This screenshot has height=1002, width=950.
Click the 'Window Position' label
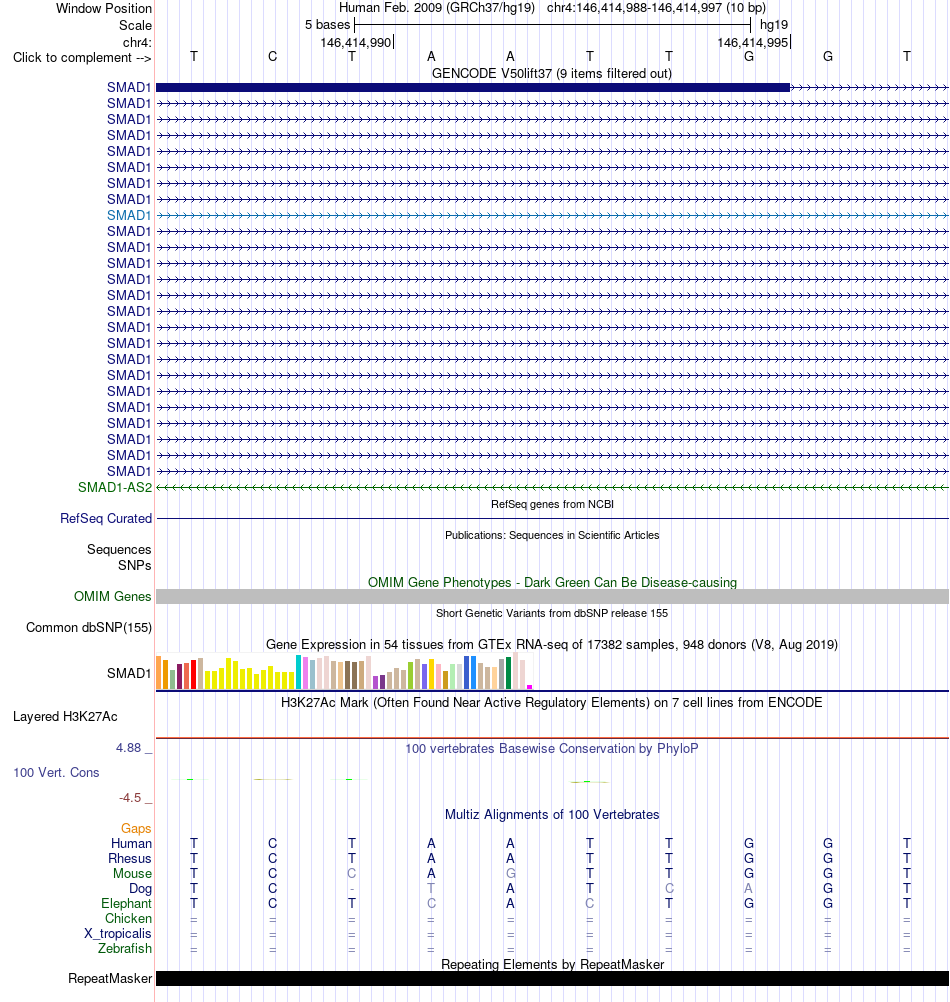[x=104, y=8]
